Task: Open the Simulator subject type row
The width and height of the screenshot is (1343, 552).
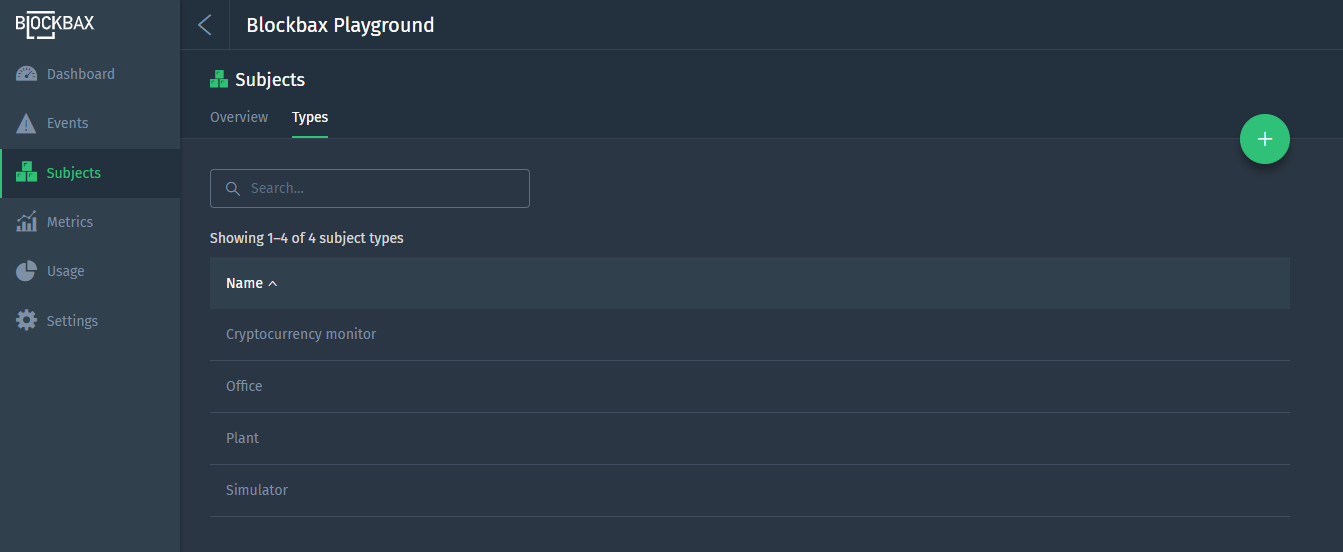Action: [750, 490]
